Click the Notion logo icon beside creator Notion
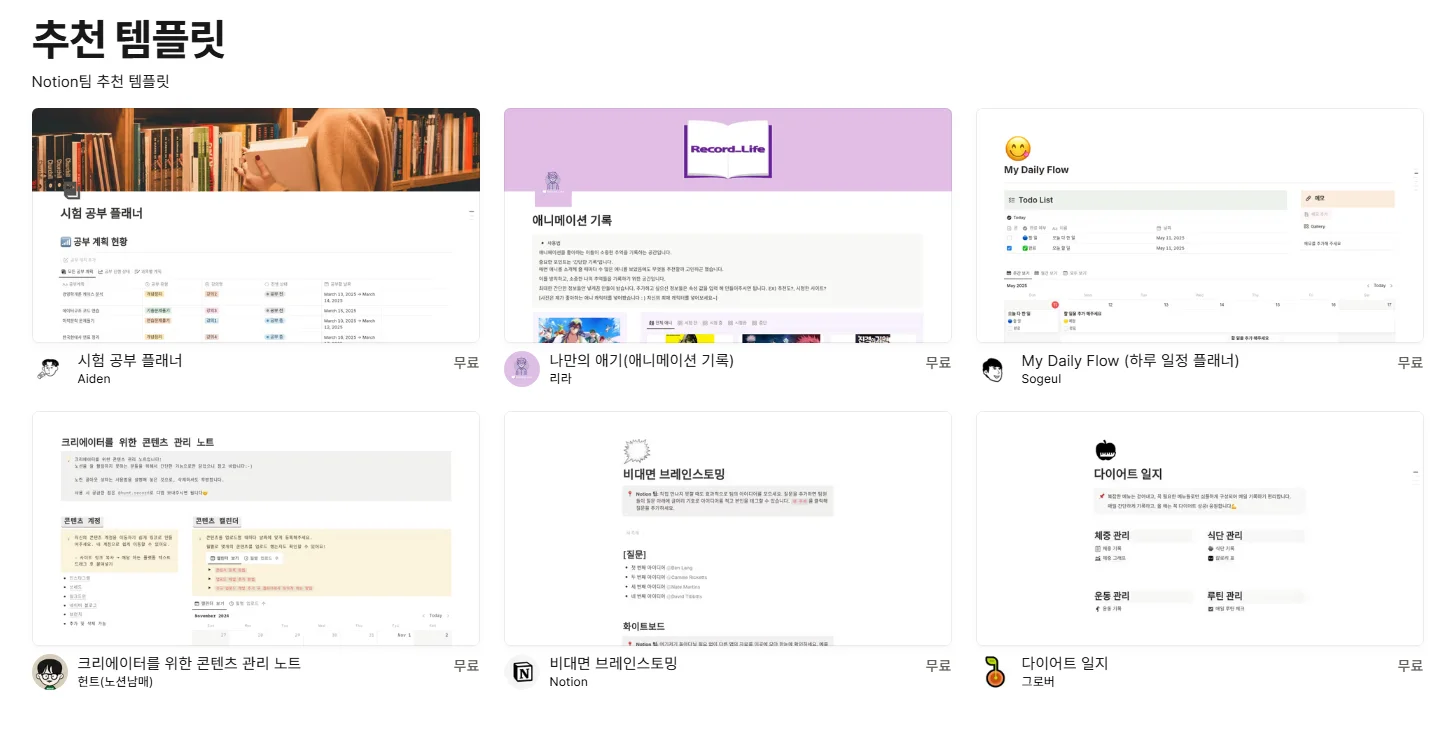 519,671
